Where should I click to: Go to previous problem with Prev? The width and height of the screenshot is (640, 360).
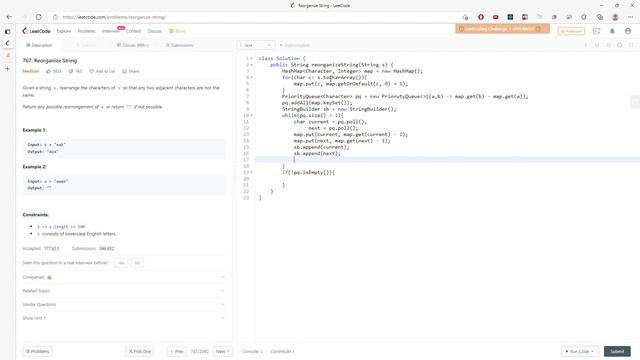[177, 351]
